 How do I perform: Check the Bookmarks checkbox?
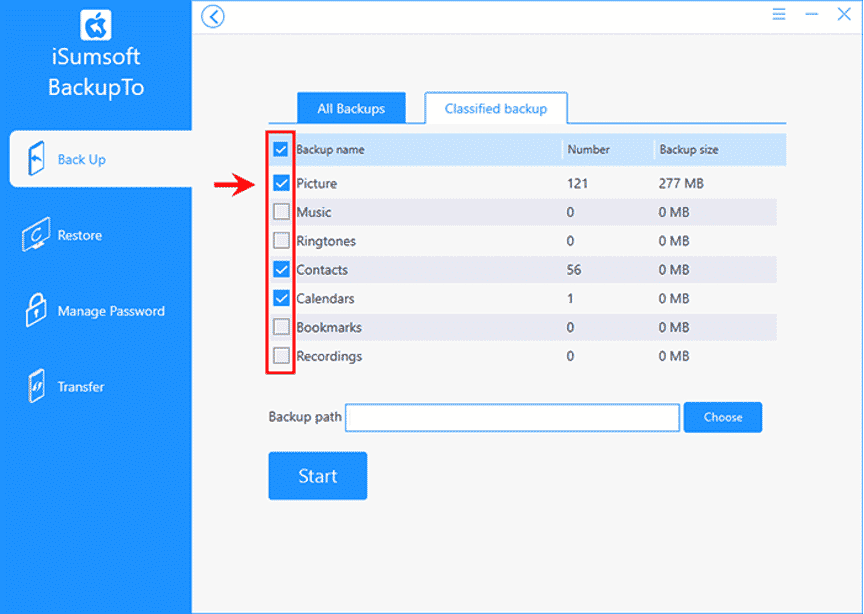click(281, 327)
